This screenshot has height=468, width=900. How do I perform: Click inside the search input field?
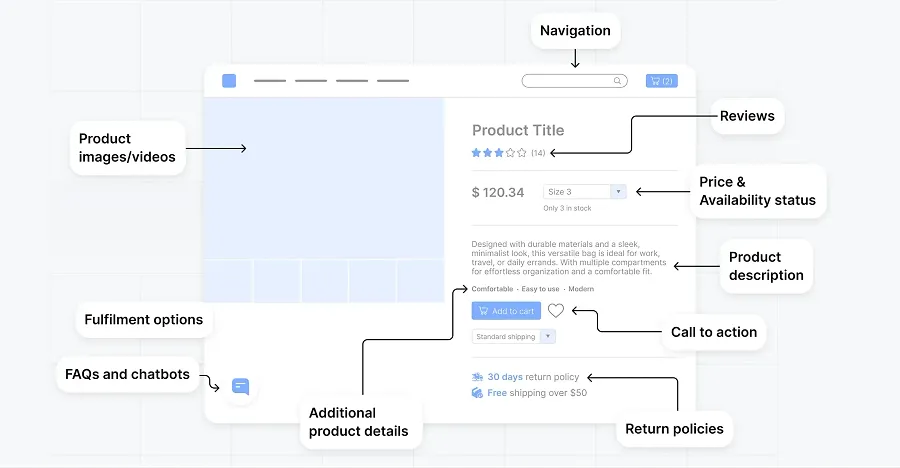575,81
